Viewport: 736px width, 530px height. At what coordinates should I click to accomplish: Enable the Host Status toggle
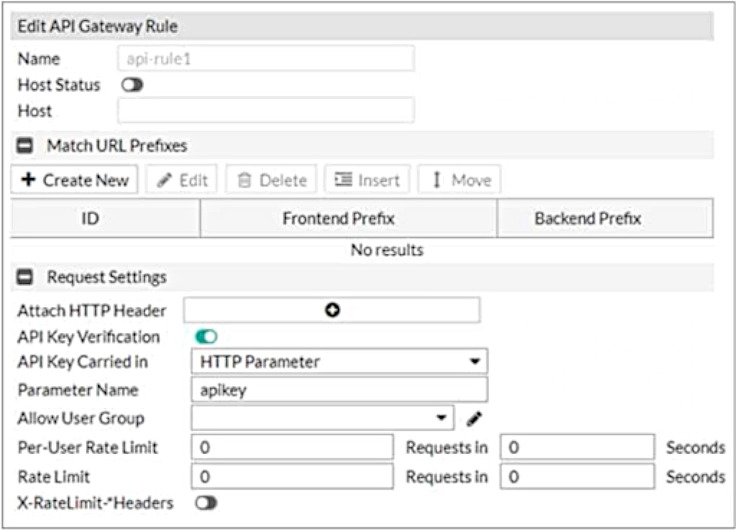pyautogui.click(x=132, y=86)
